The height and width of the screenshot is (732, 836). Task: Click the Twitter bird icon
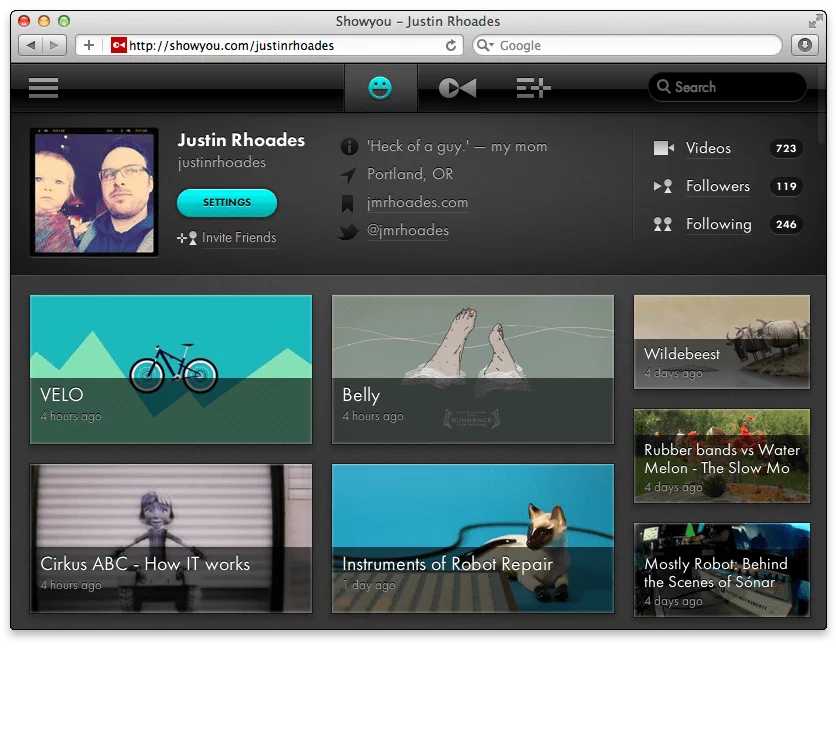point(348,232)
